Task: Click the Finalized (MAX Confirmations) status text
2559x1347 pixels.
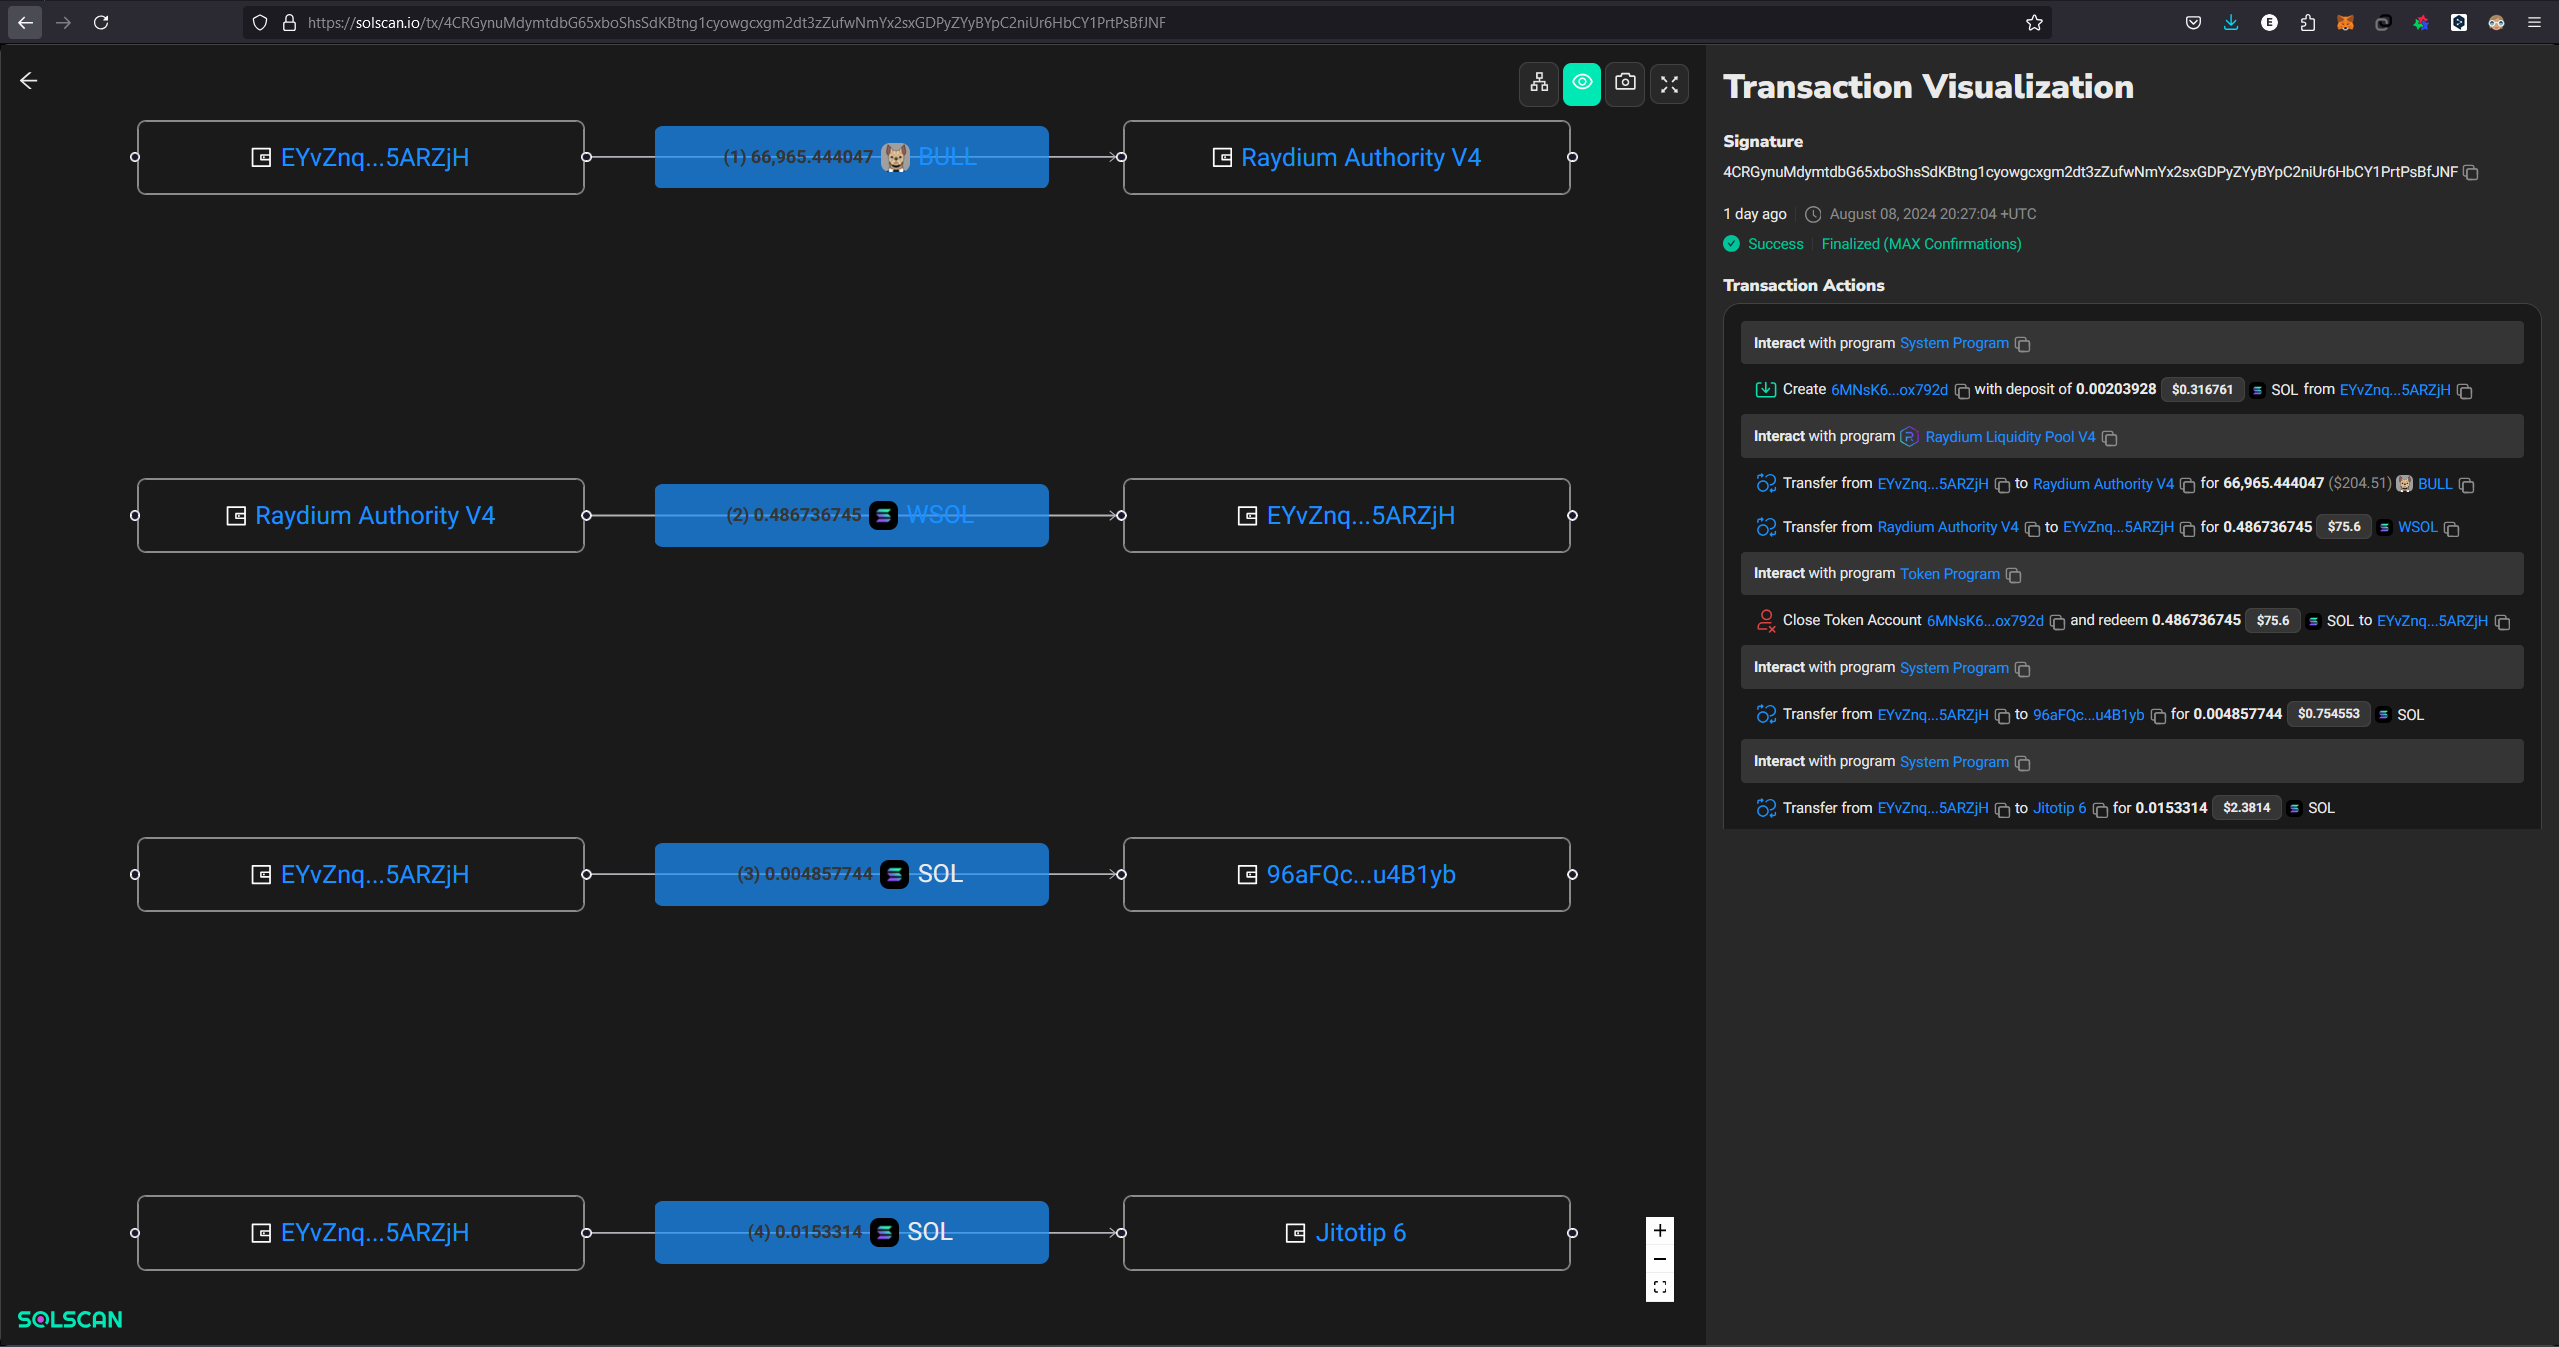Action: click(1921, 244)
